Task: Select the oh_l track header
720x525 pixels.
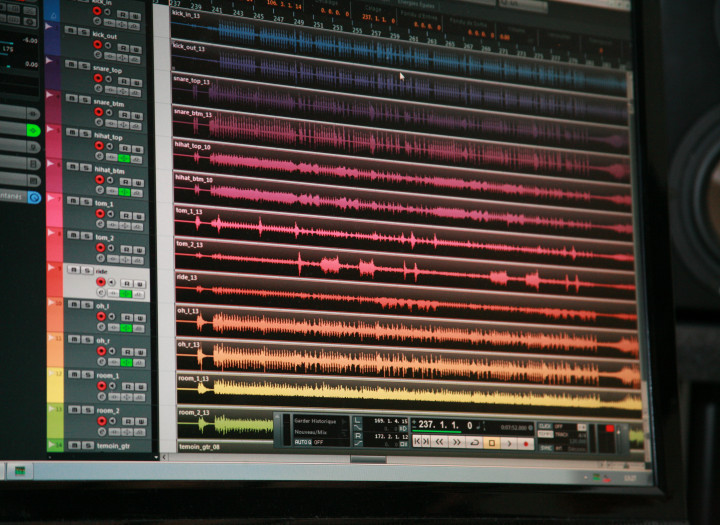Action: click(103, 306)
